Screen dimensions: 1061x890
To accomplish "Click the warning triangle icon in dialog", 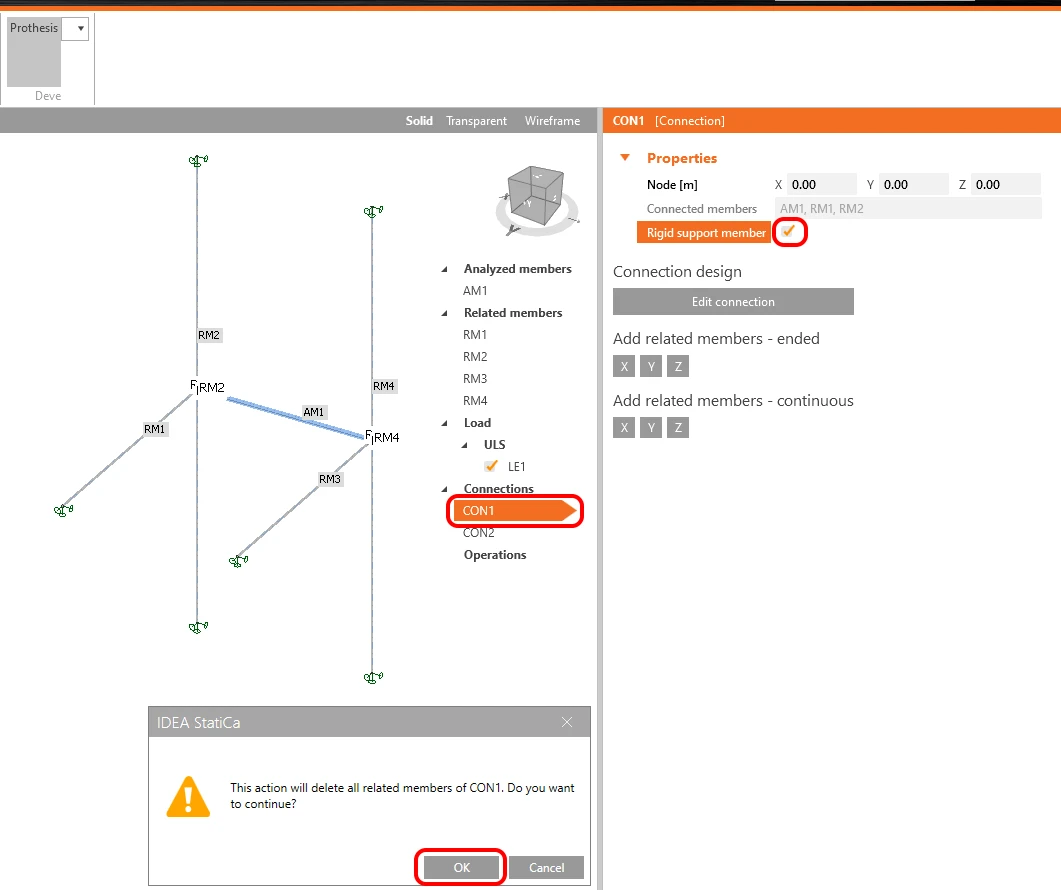I will pos(188,797).
